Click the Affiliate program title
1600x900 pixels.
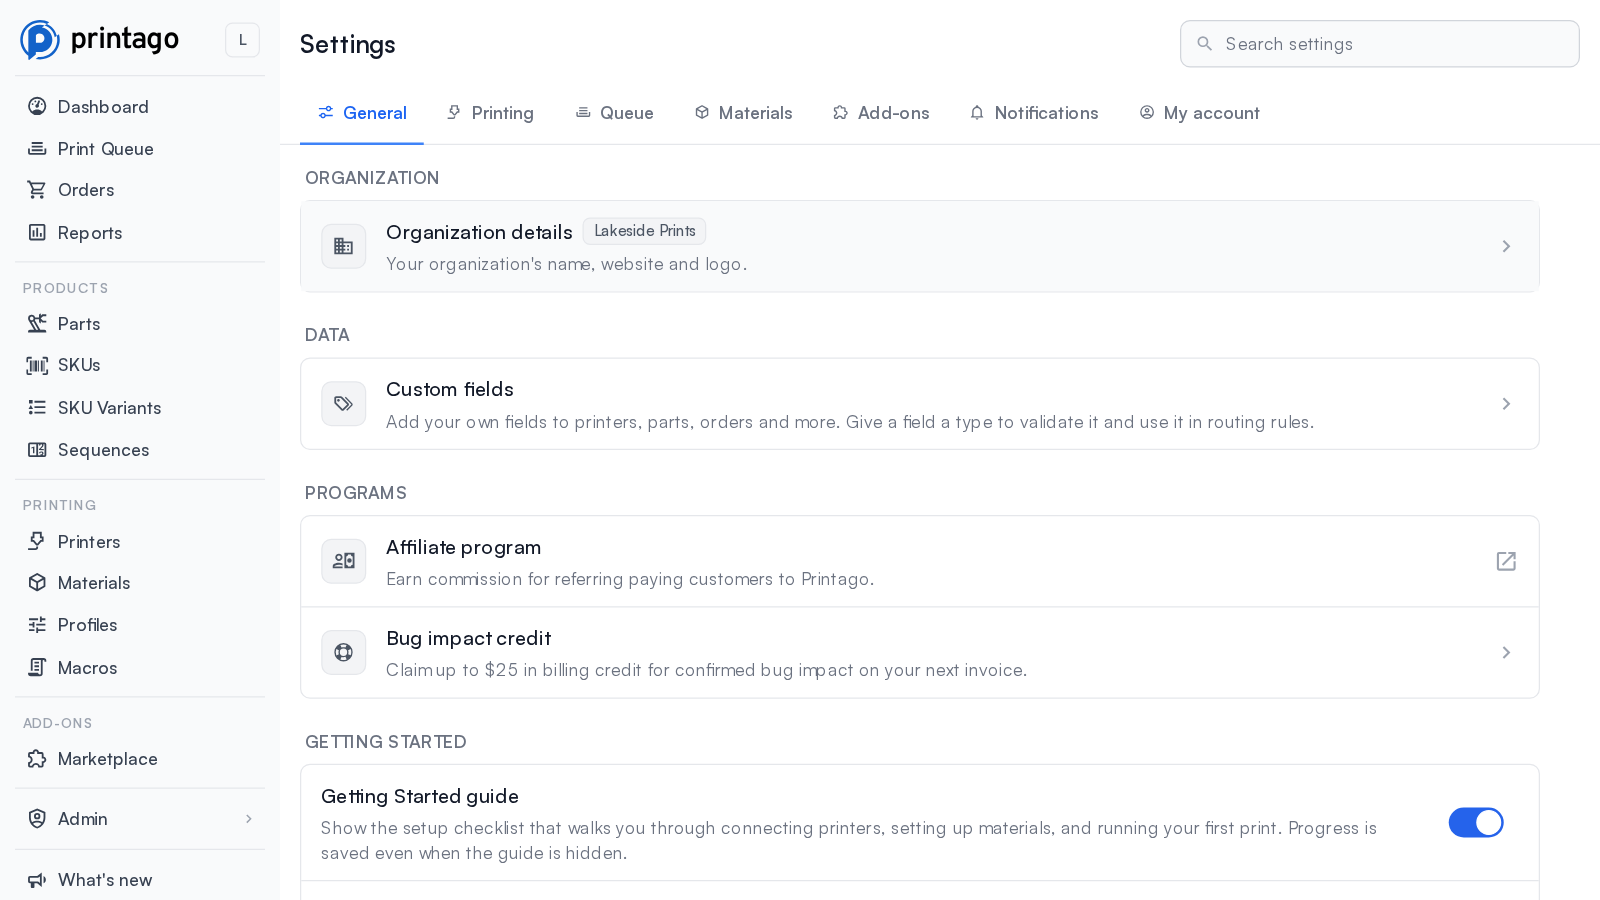click(x=463, y=547)
